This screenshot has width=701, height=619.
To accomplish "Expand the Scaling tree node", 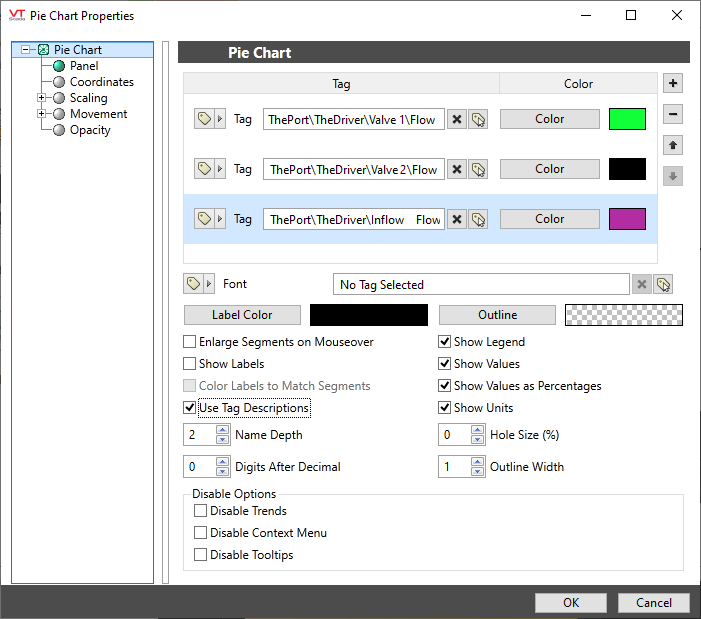I will [42, 98].
